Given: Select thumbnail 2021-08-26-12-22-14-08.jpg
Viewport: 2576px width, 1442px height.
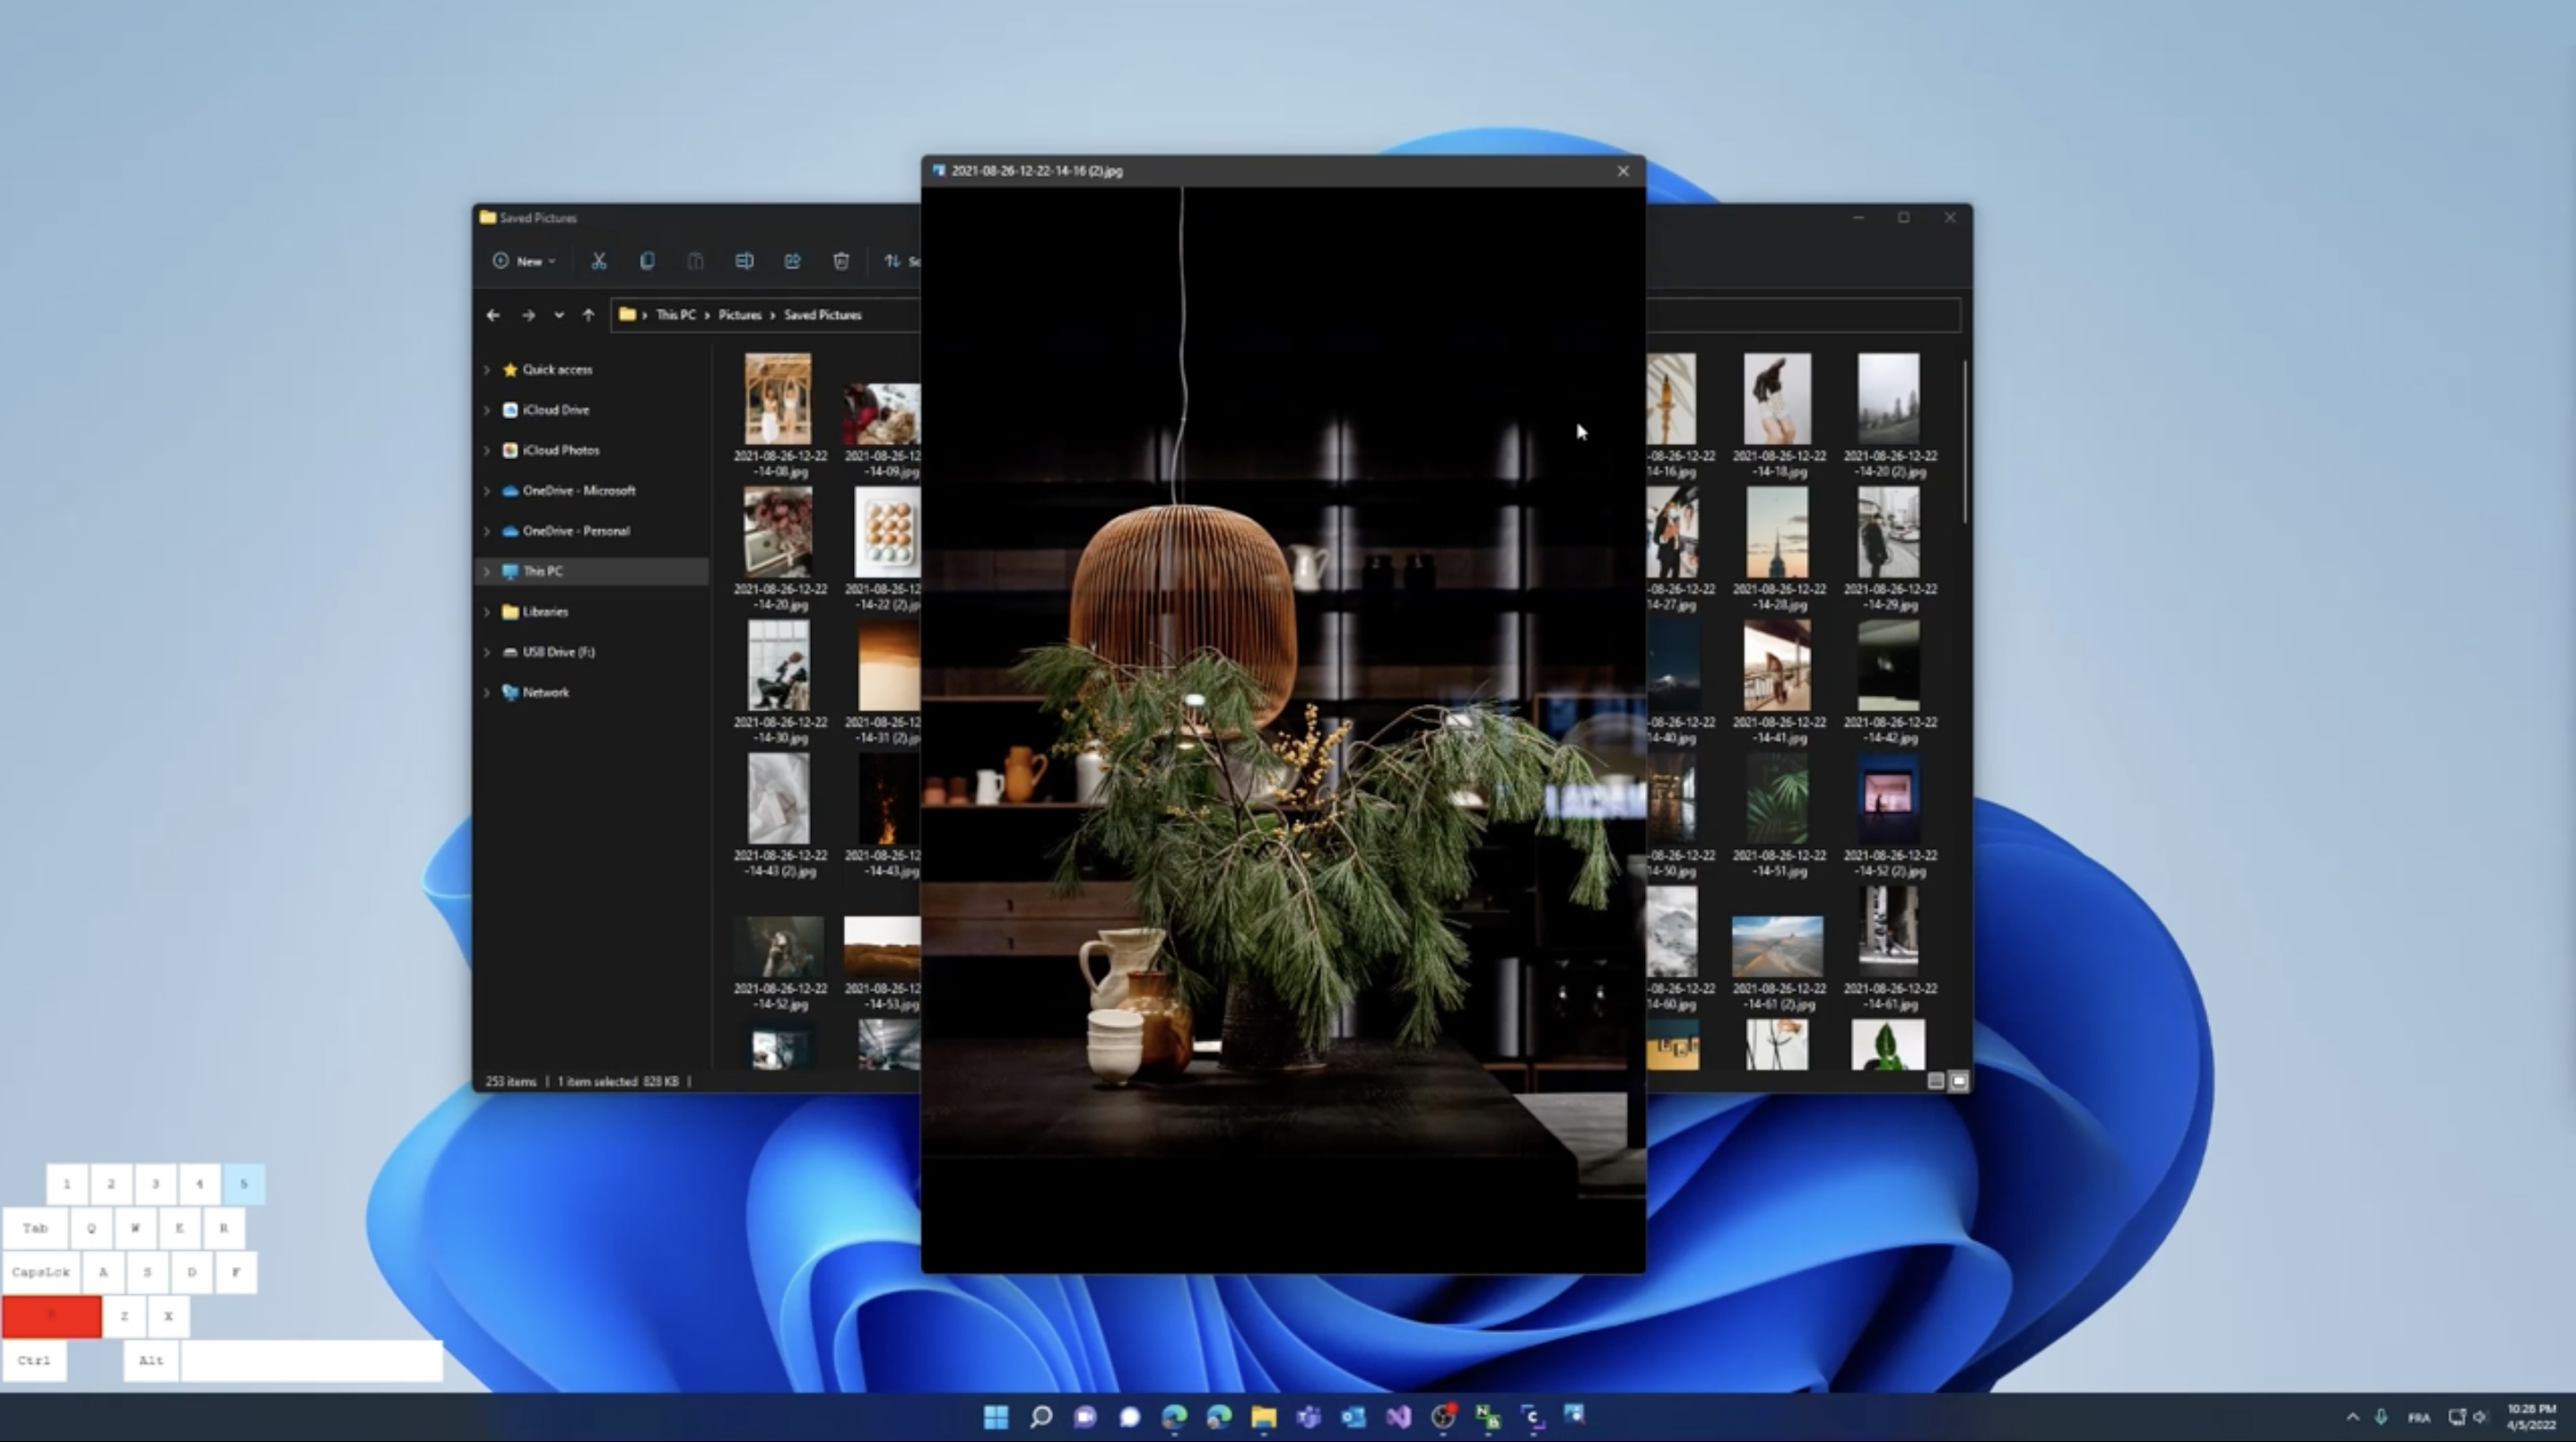Looking at the screenshot, I should 778,400.
